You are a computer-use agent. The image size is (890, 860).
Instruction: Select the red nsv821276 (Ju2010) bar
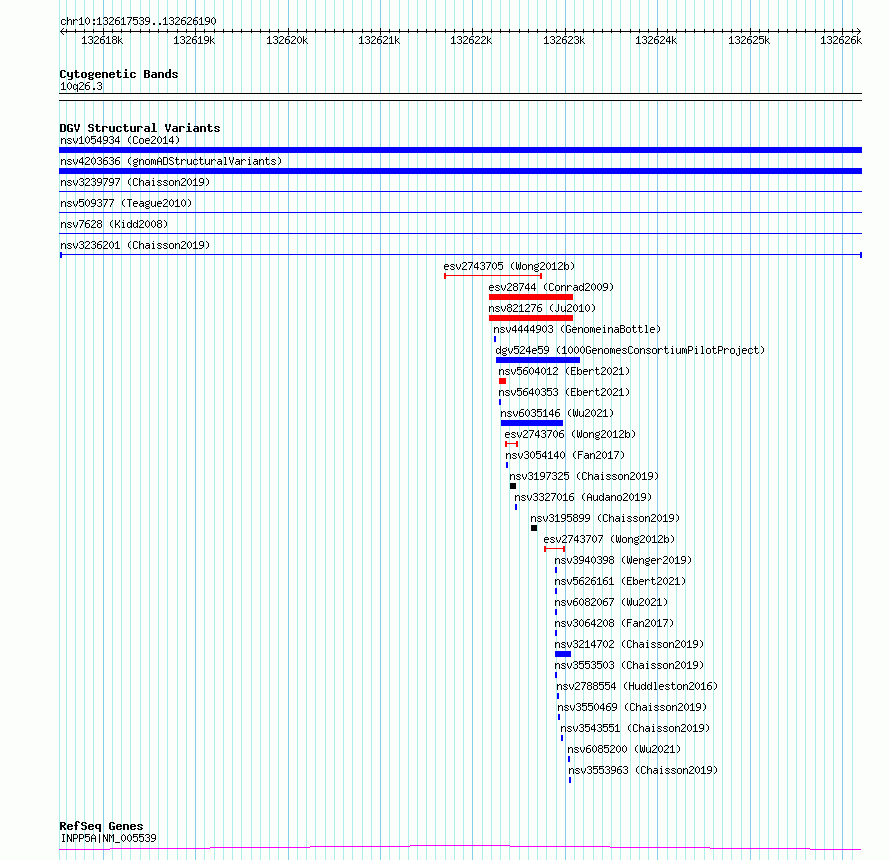[531, 318]
